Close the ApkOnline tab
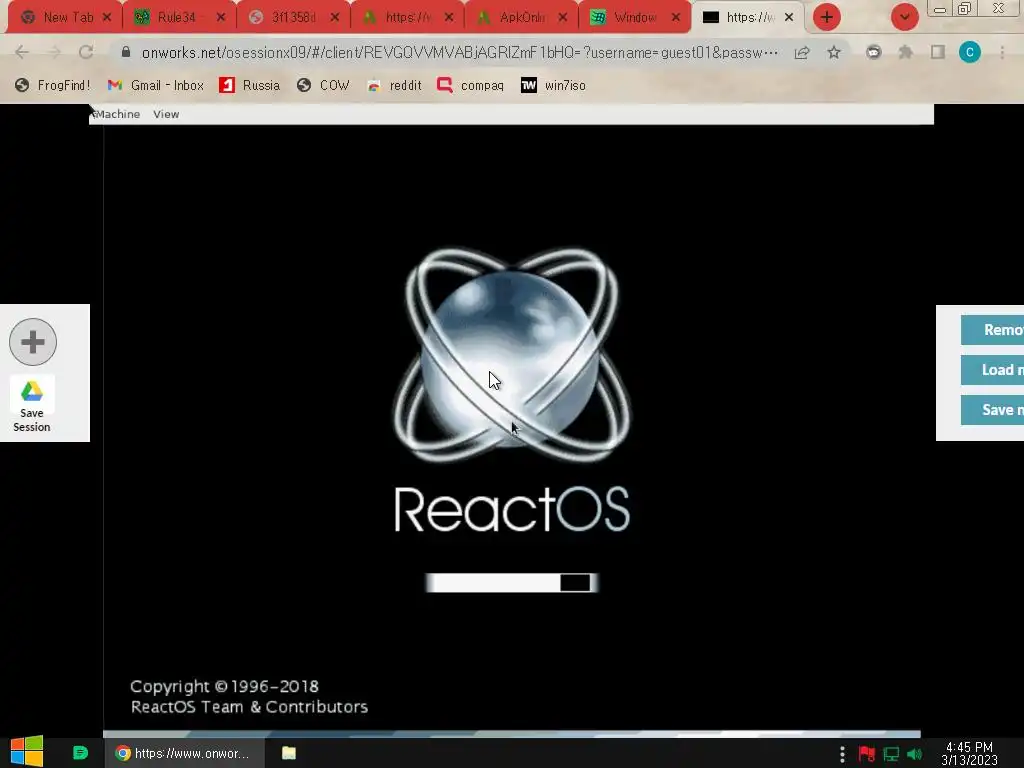 (x=563, y=18)
